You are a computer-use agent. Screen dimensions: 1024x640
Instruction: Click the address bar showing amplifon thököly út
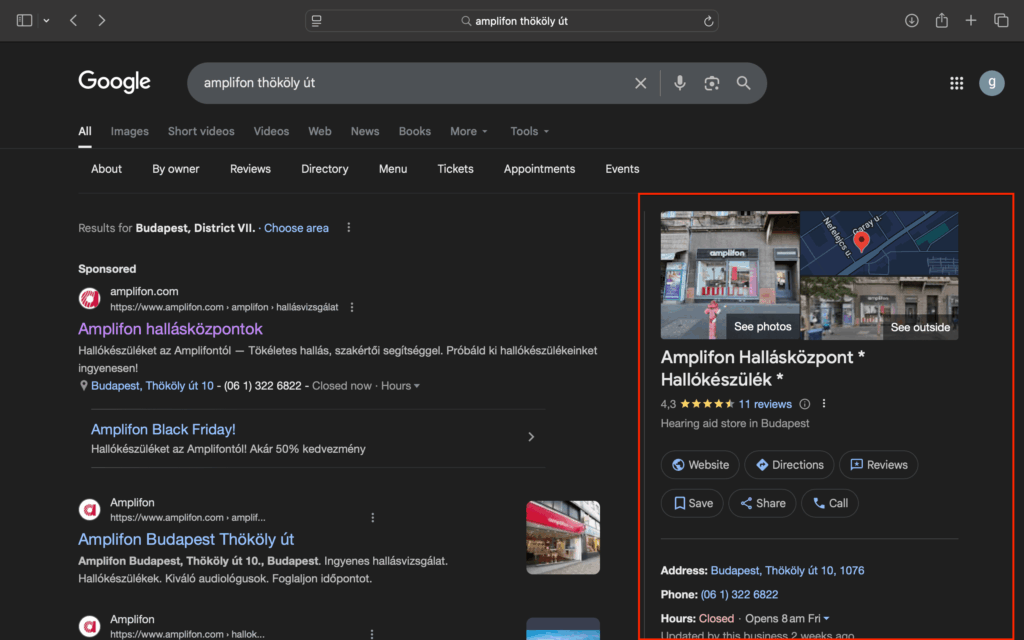tap(512, 21)
